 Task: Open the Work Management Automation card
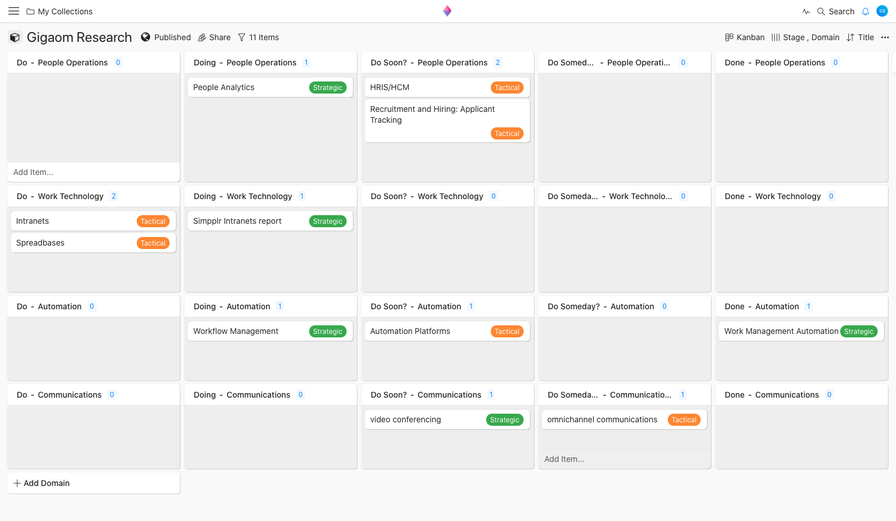click(801, 331)
